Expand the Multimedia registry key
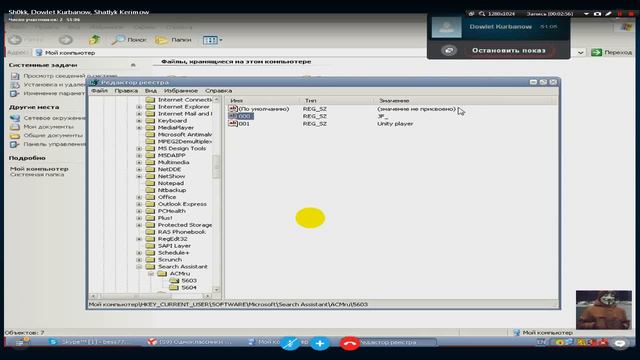The height and width of the screenshot is (360, 640). (139, 162)
